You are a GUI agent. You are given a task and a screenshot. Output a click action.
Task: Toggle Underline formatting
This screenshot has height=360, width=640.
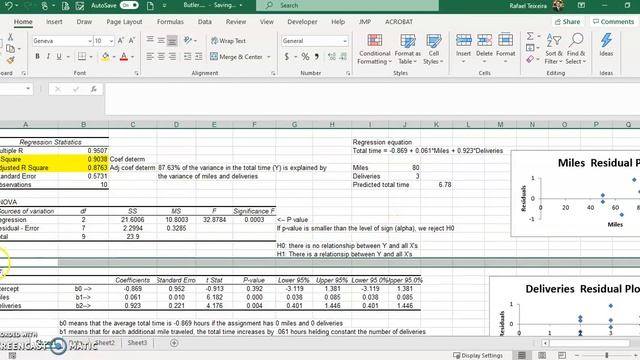click(x=59, y=56)
